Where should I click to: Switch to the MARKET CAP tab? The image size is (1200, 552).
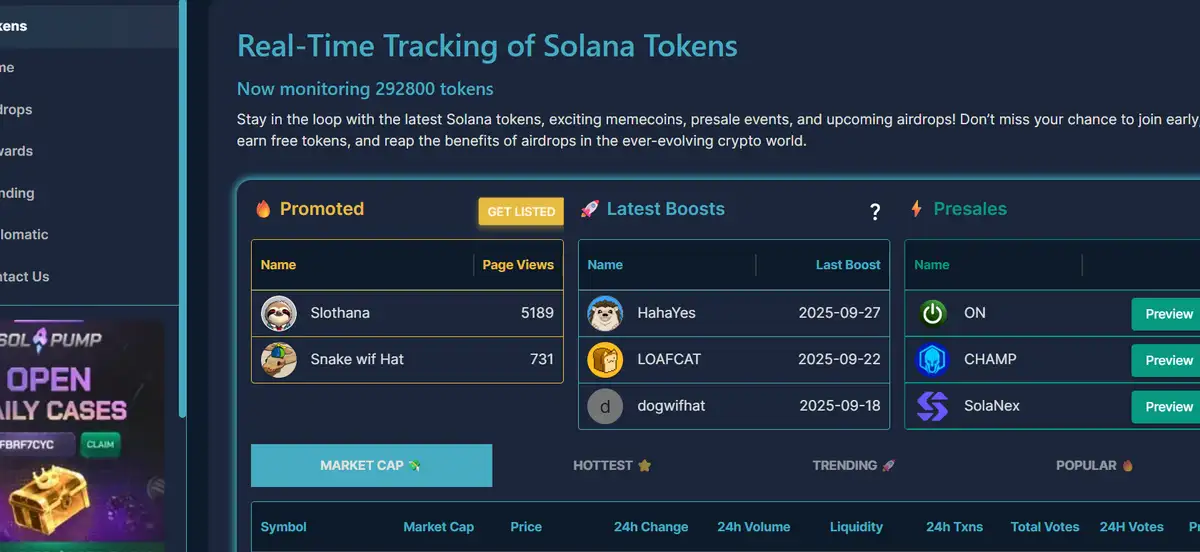click(371, 466)
